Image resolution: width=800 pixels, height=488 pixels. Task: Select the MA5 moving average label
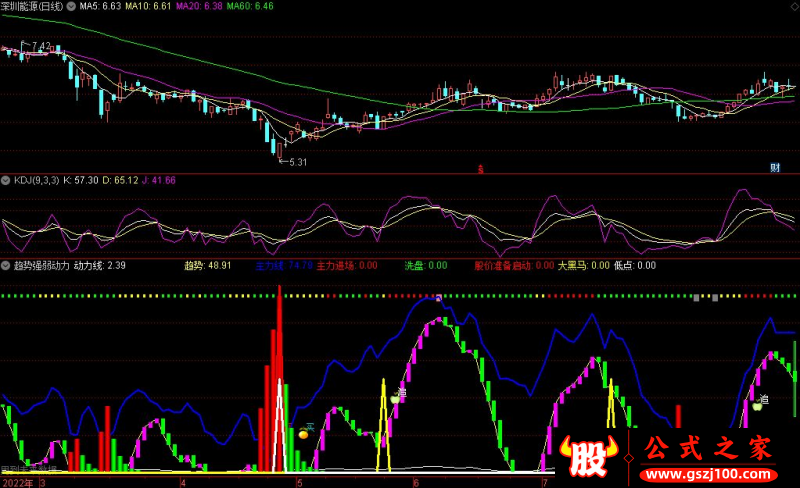pos(99,7)
